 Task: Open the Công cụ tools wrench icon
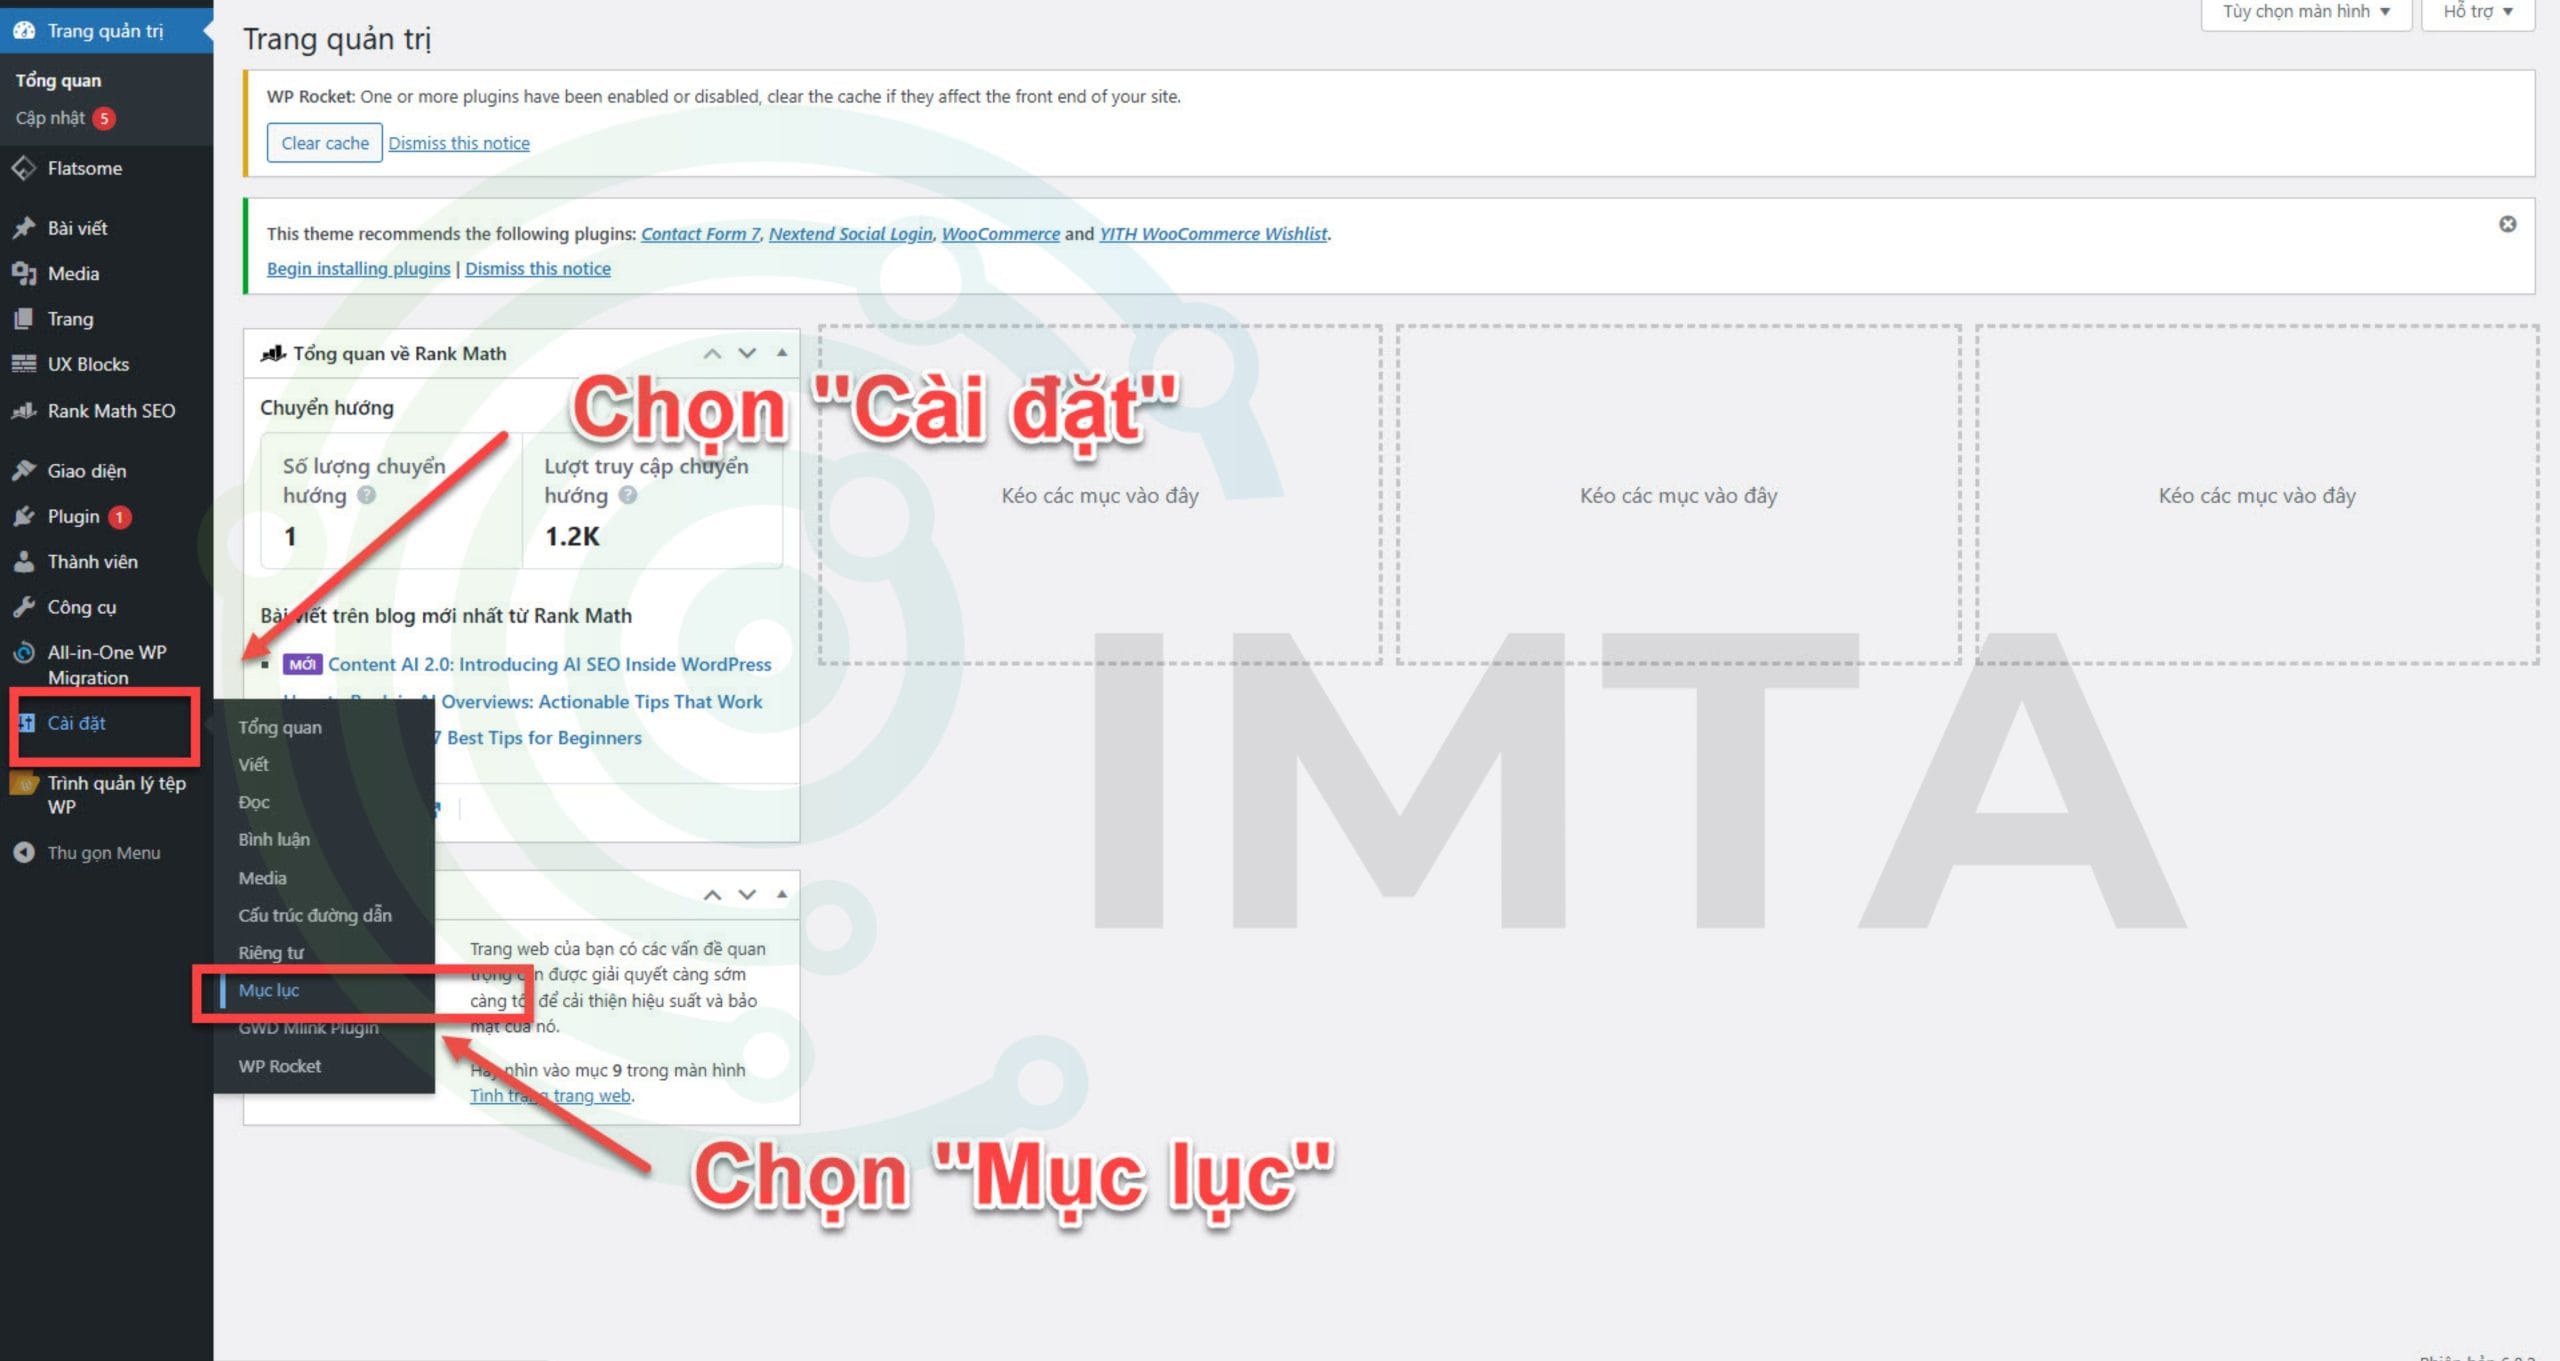coord(24,606)
